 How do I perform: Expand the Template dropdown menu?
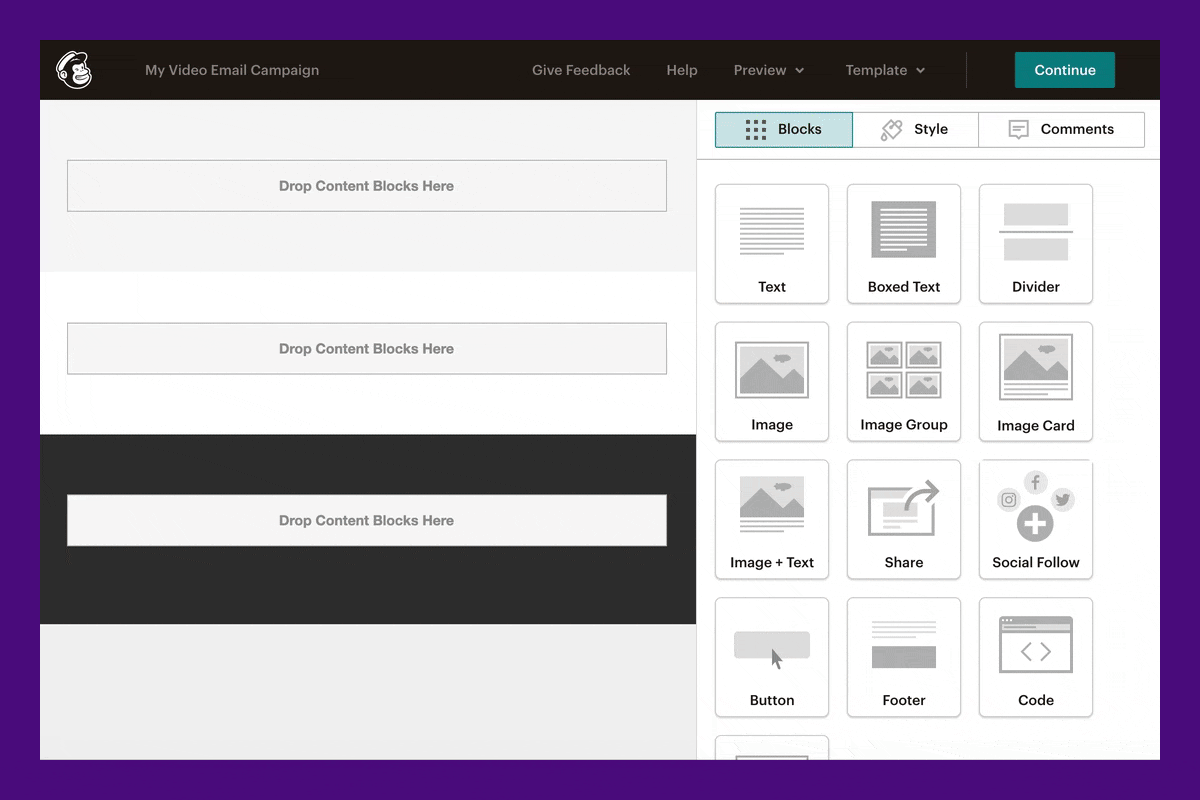885,70
